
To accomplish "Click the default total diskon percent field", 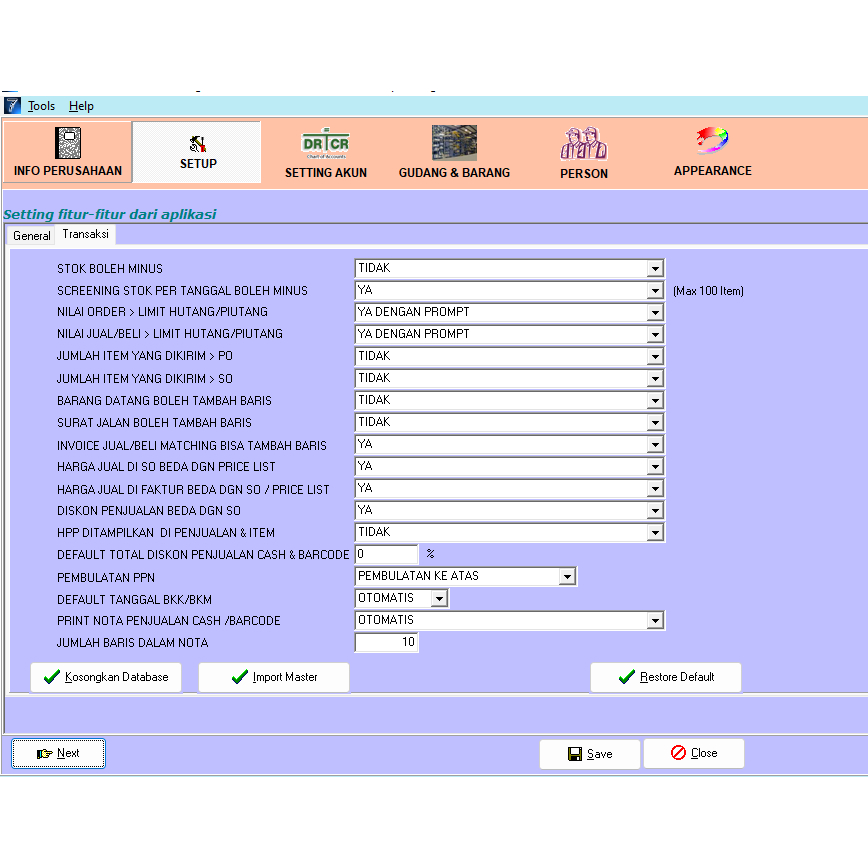I will 386,554.
